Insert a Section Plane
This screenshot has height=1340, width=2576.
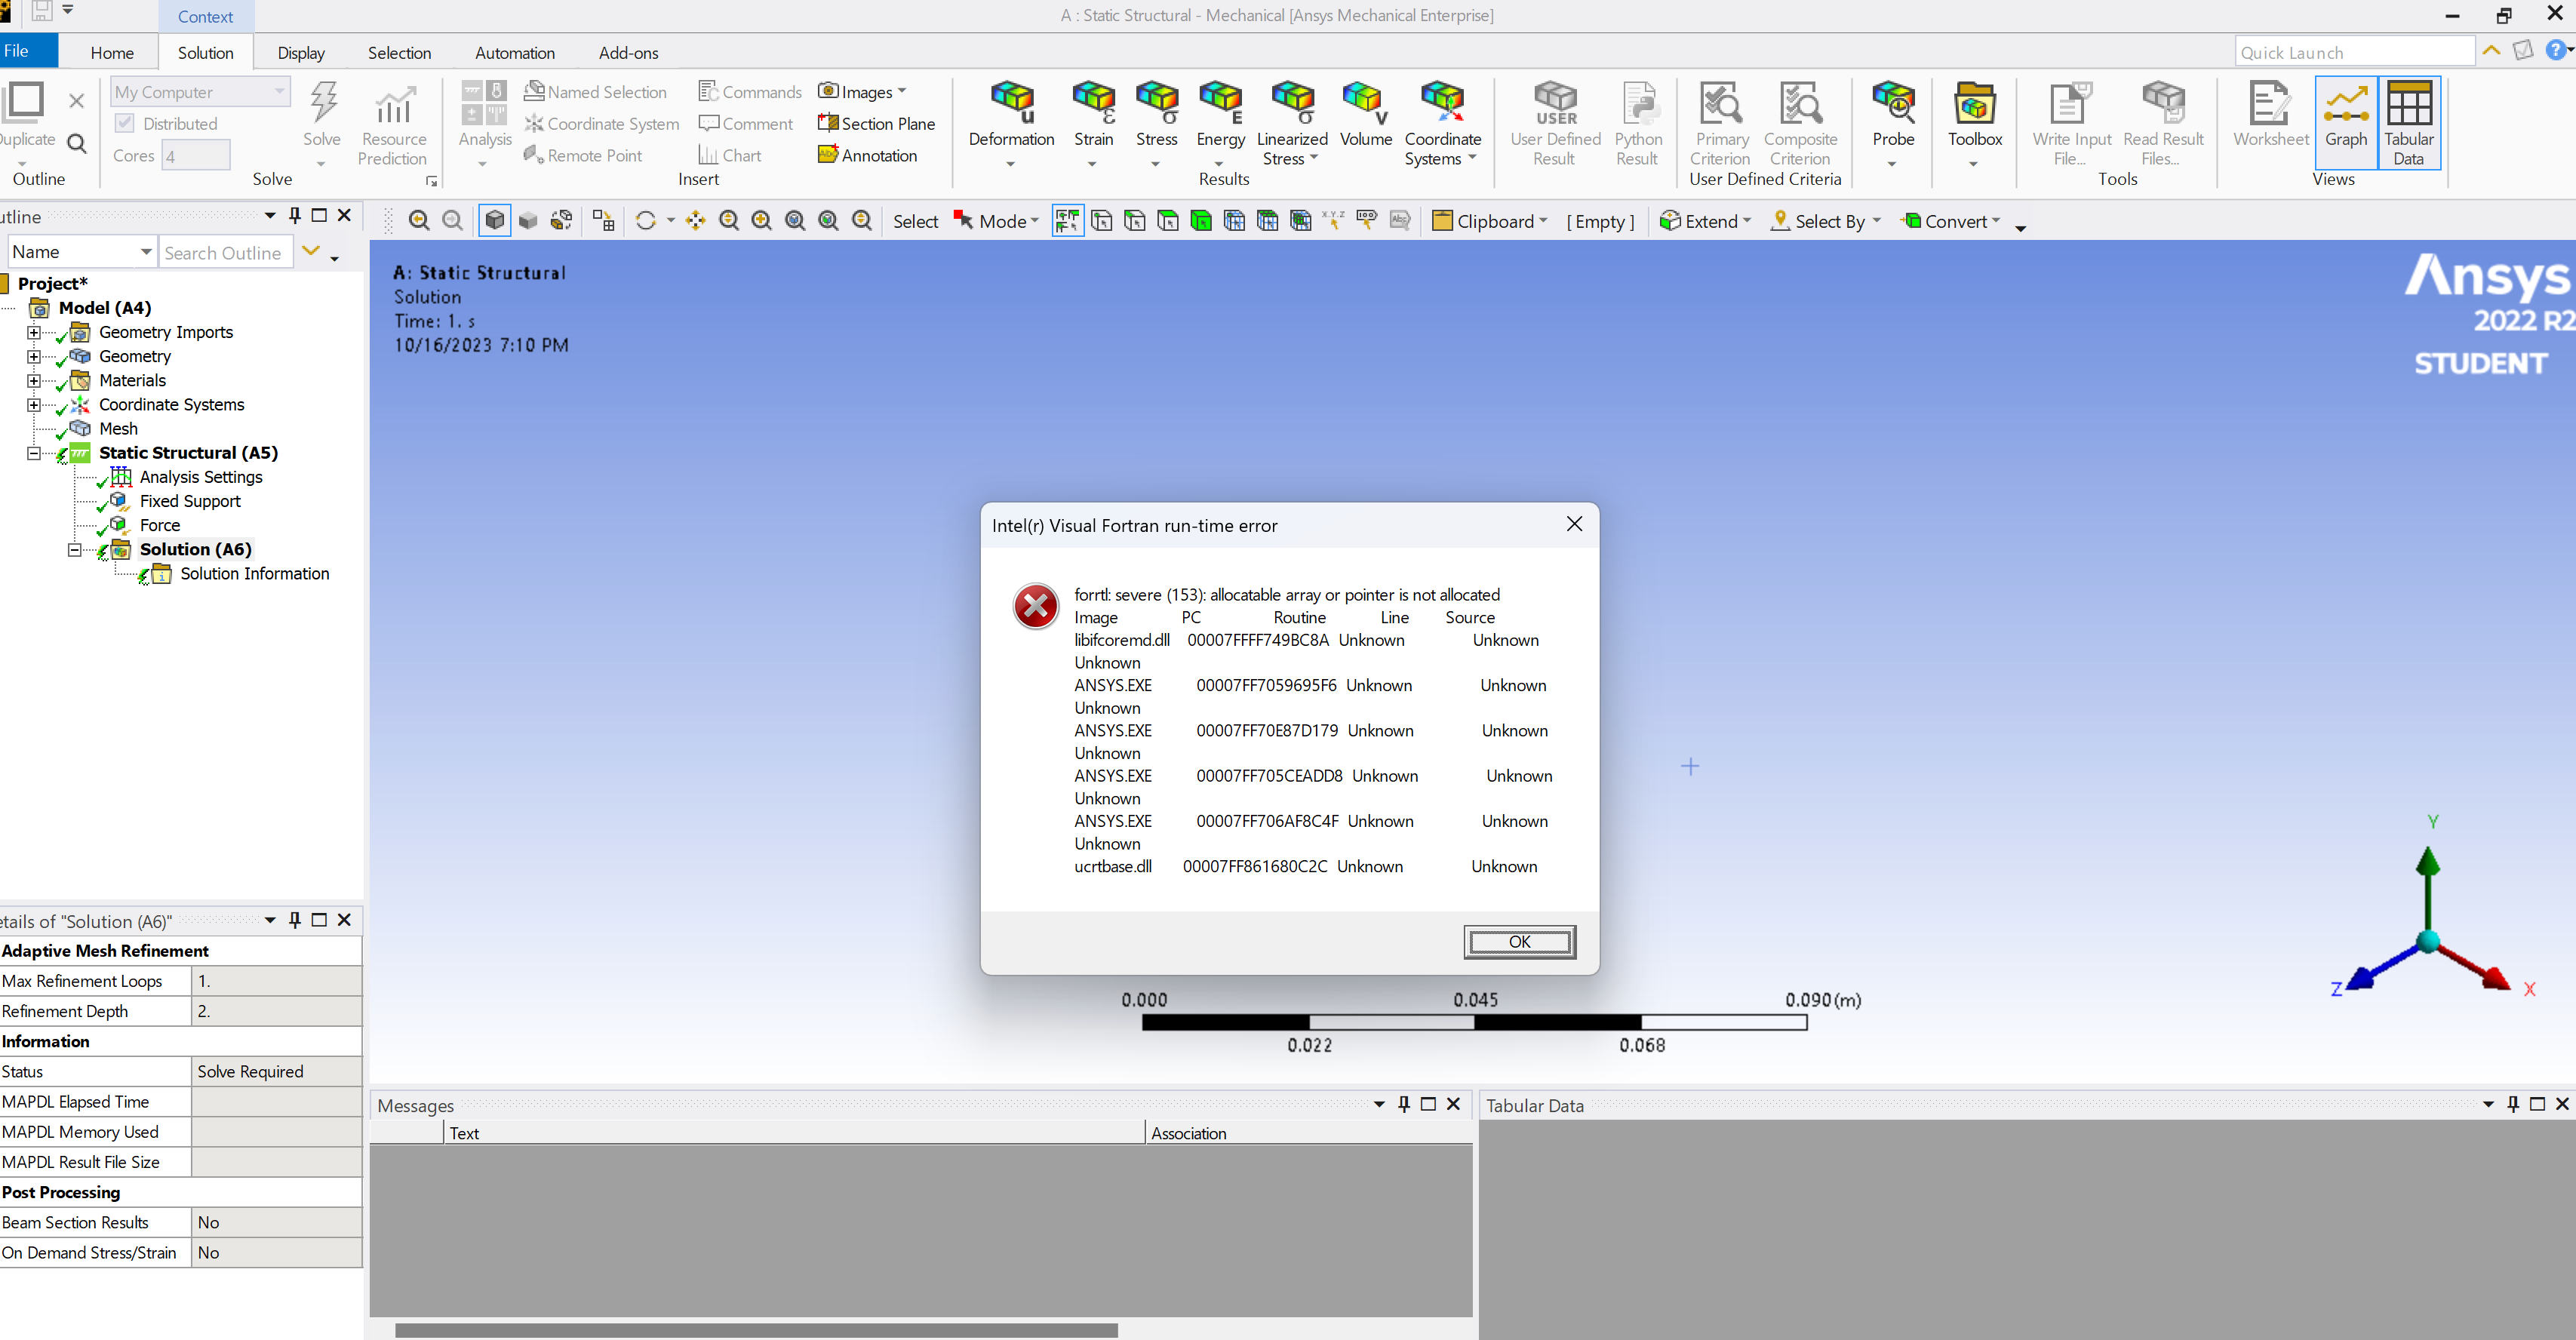tap(876, 123)
